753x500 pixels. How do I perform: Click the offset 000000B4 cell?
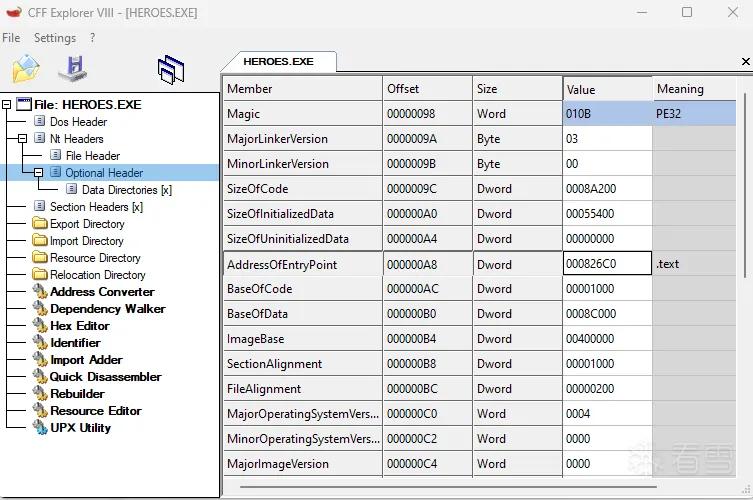pos(427,339)
